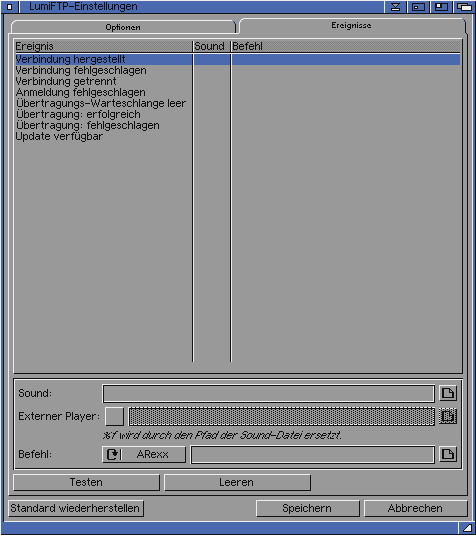Click the Ereignis column header
This screenshot has width=476, height=535.
(x=103, y=46)
